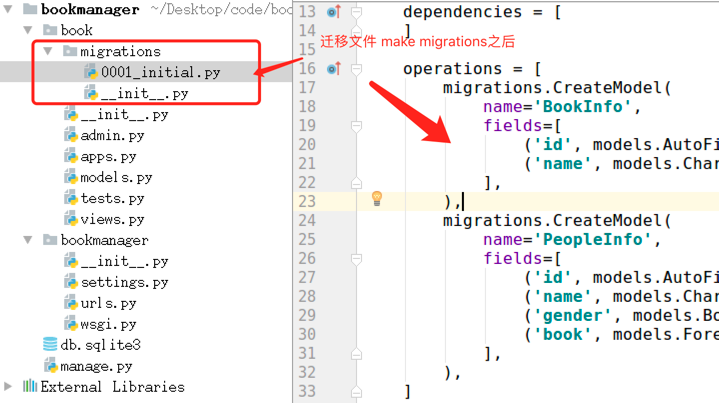Select the External Libraries label
The width and height of the screenshot is (719, 403).
(x=112, y=387)
